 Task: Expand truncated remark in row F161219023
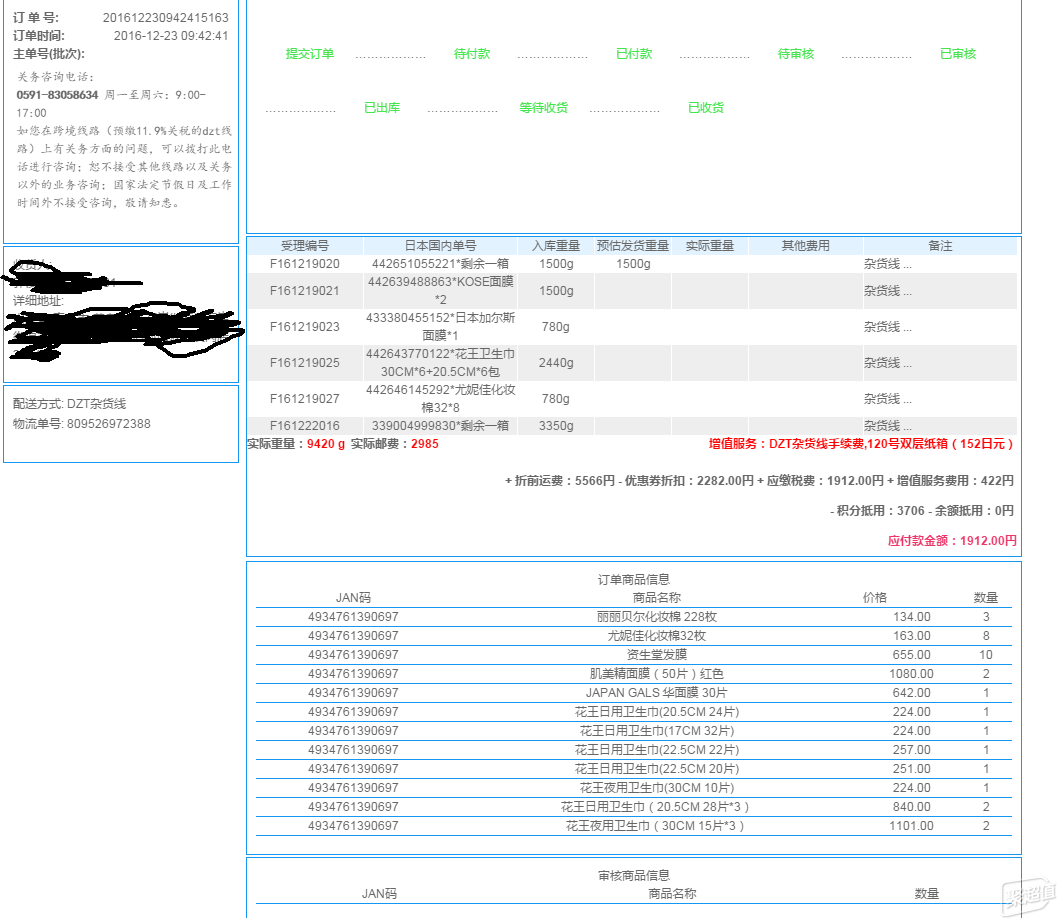point(888,327)
